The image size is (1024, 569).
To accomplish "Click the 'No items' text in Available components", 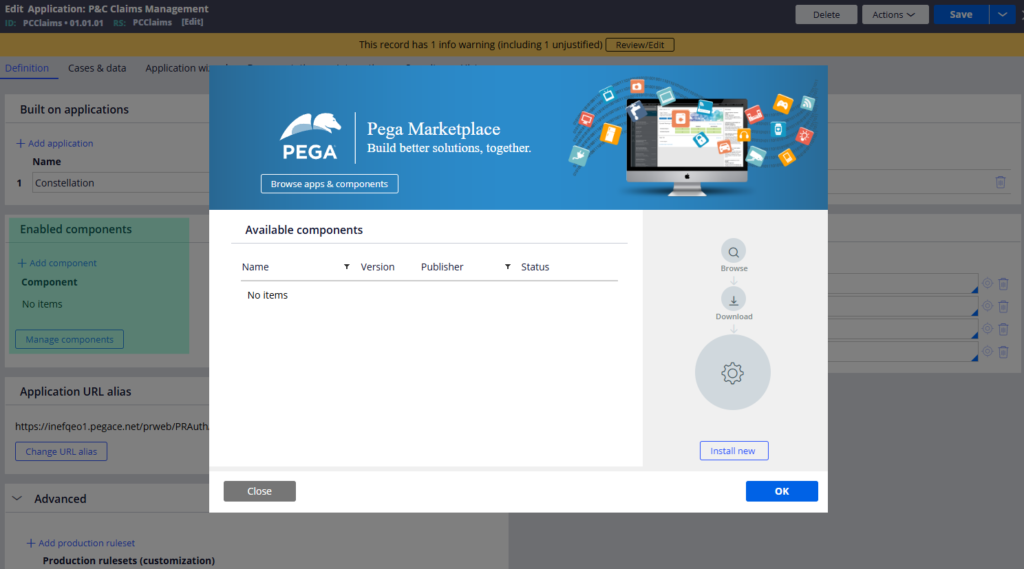I will coord(267,295).
